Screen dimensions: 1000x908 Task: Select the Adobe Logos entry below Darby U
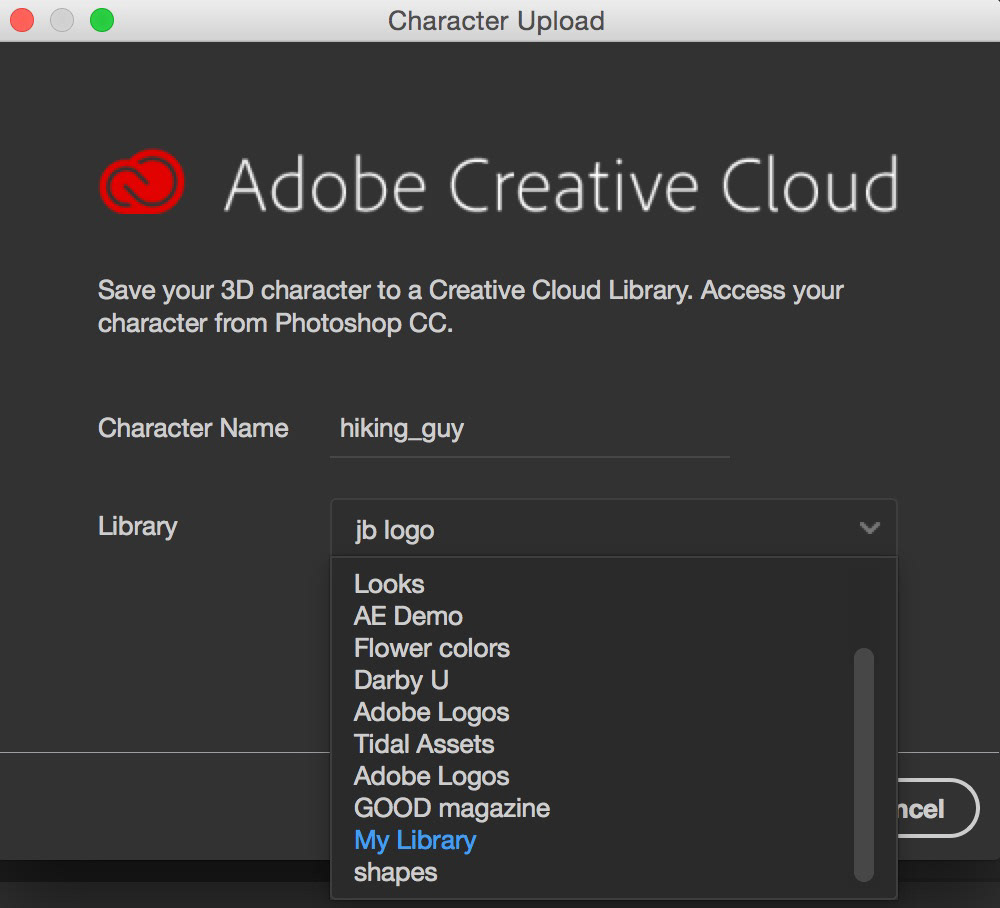[432, 712]
